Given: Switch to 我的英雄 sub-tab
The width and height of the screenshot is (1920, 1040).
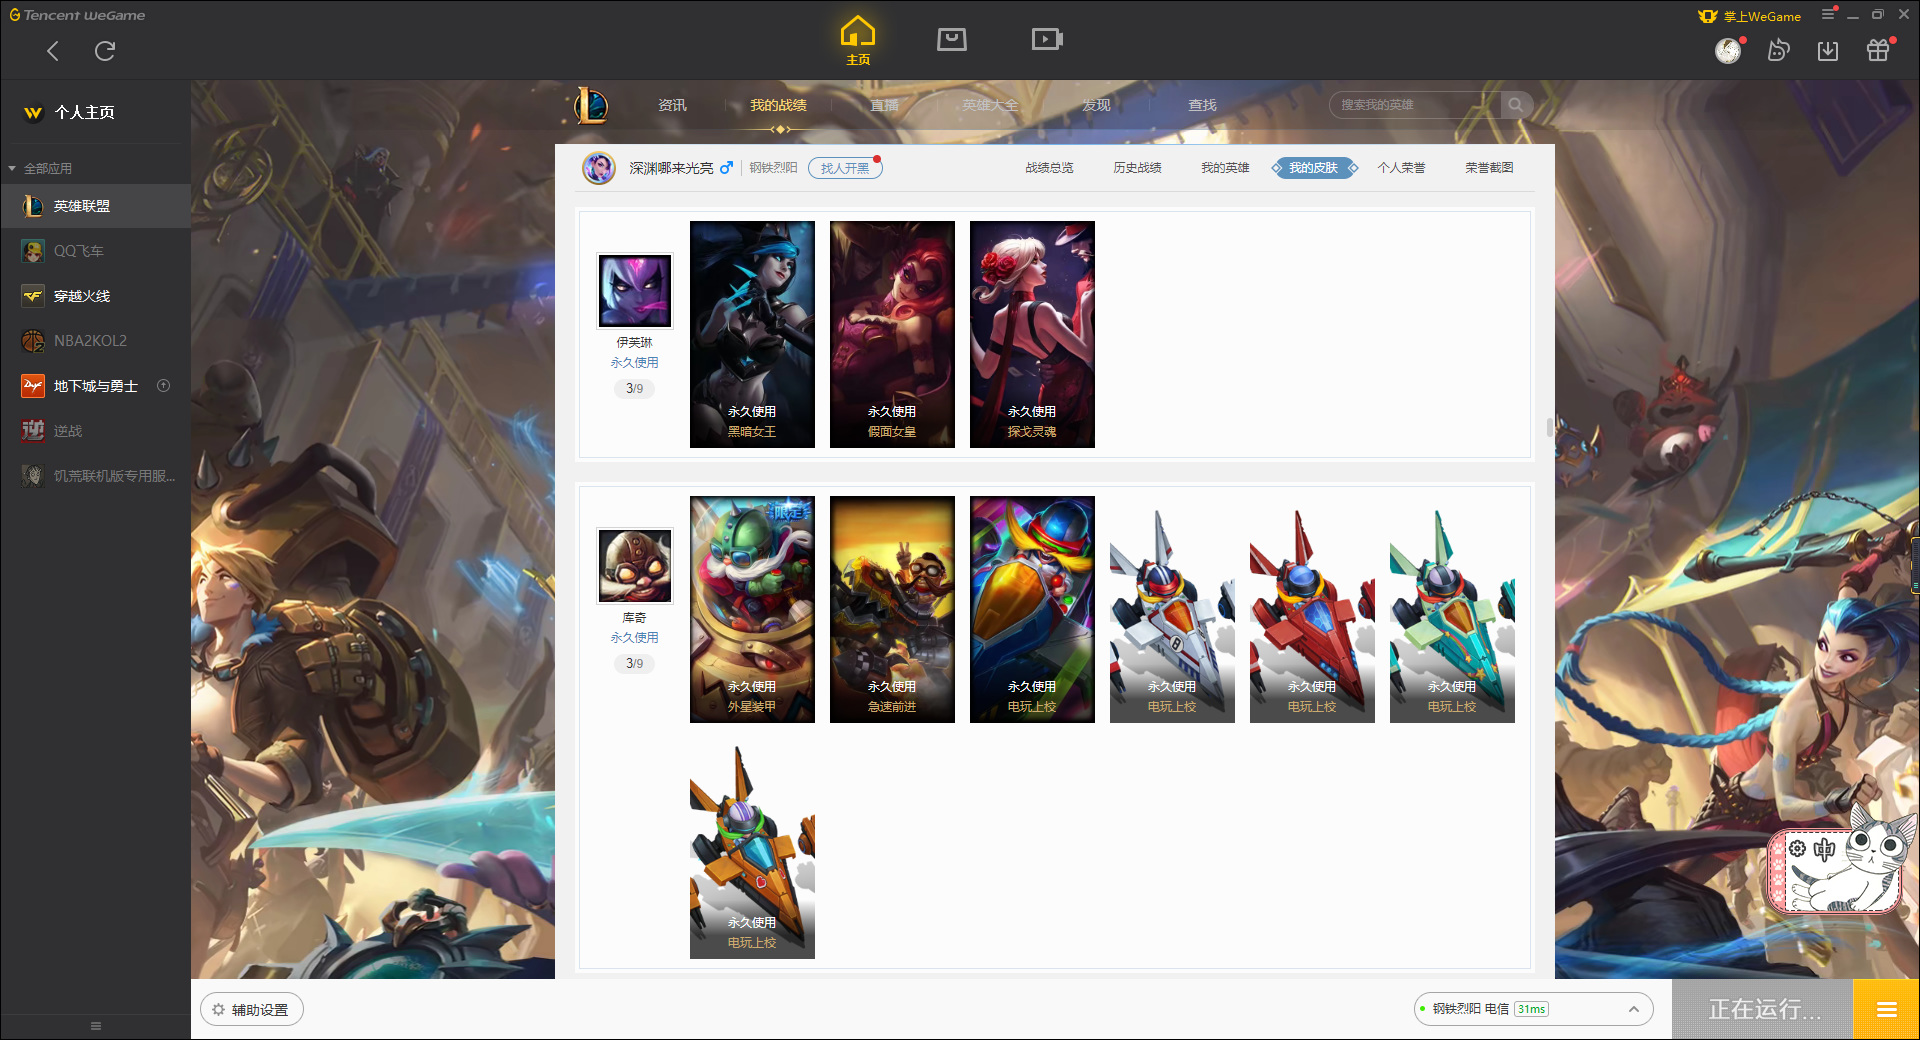Looking at the screenshot, I should 1225,168.
